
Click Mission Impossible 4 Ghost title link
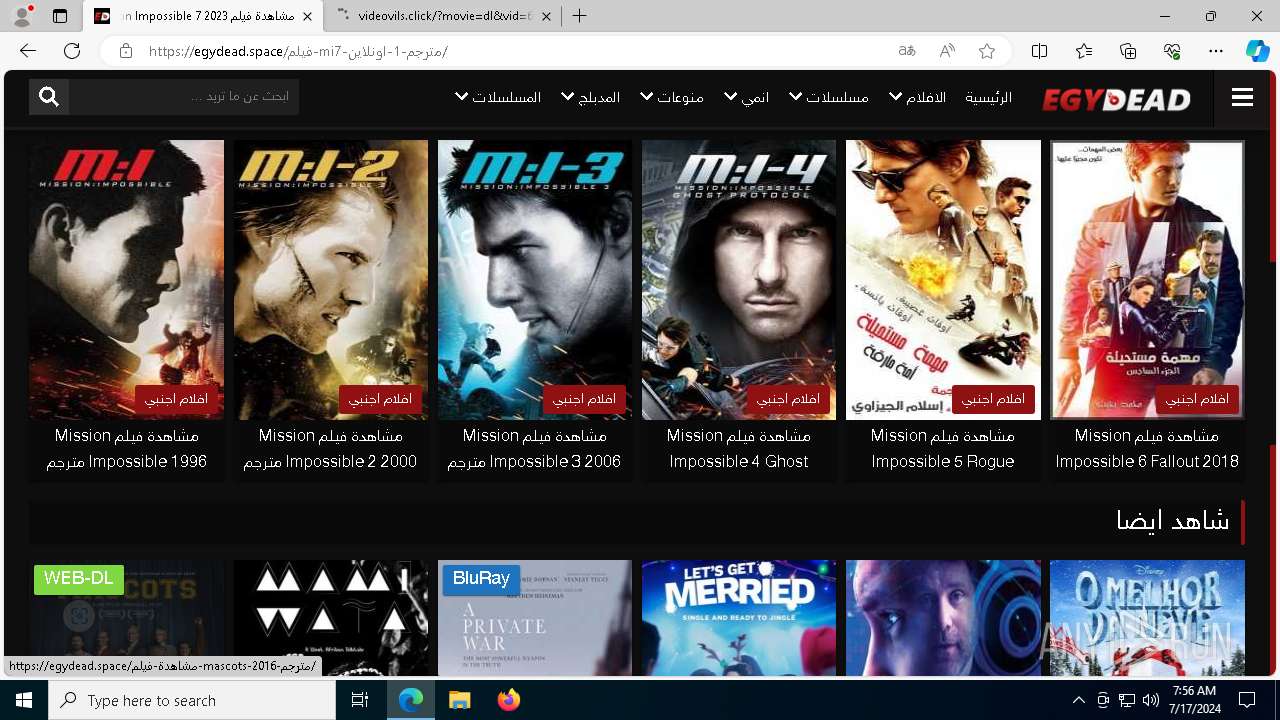(739, 449)
